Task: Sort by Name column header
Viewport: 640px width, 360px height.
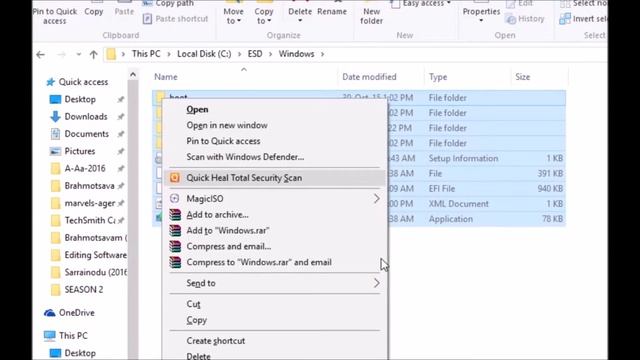Action: click(166, 77)
